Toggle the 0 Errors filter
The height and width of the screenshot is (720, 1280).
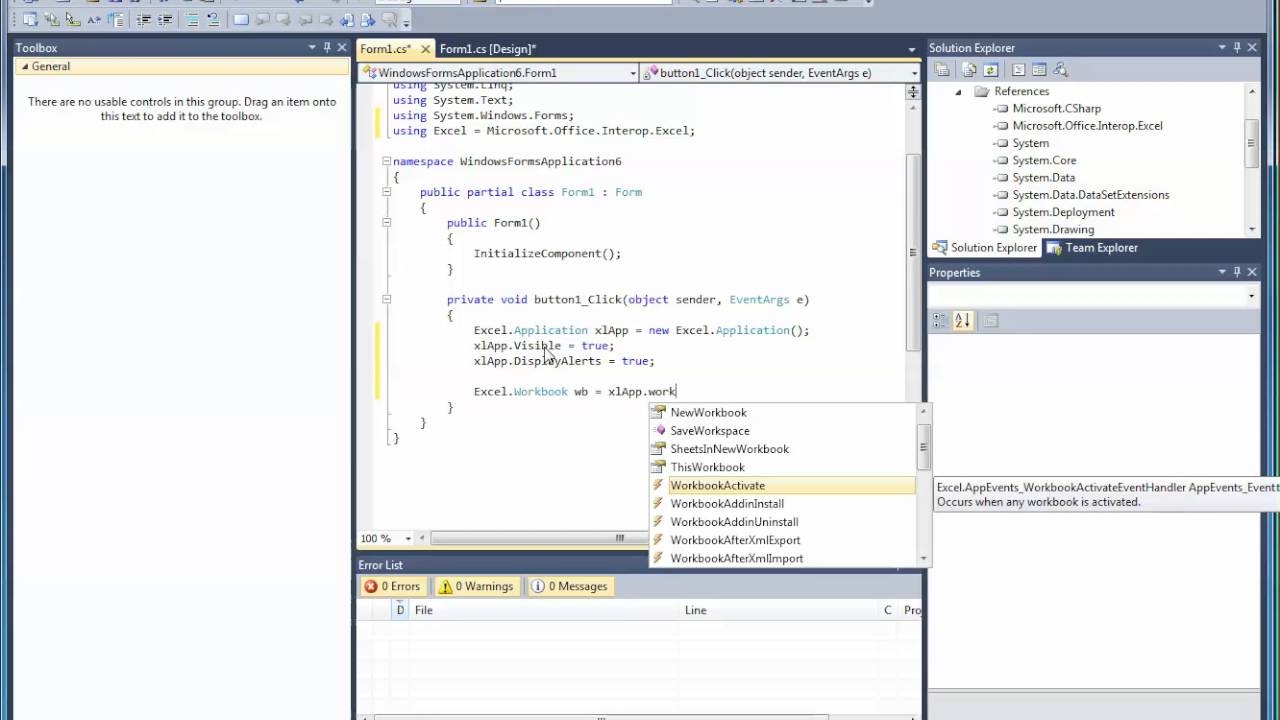click(392, 586)
